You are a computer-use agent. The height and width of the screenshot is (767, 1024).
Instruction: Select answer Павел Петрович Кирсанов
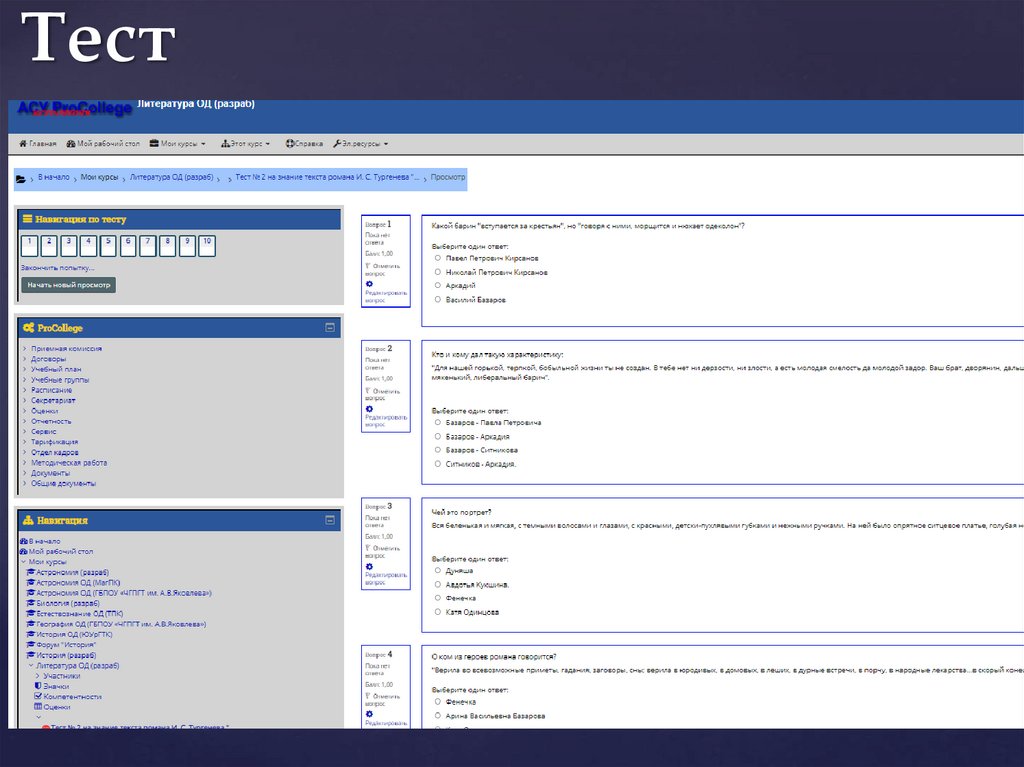click(438, 258)
